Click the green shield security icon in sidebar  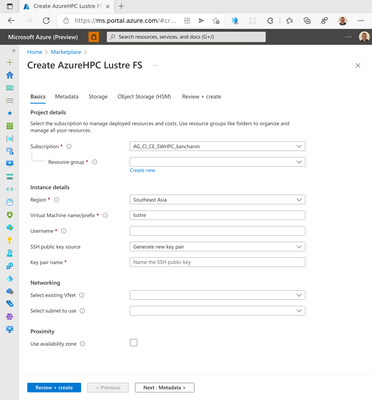[10, 215]
